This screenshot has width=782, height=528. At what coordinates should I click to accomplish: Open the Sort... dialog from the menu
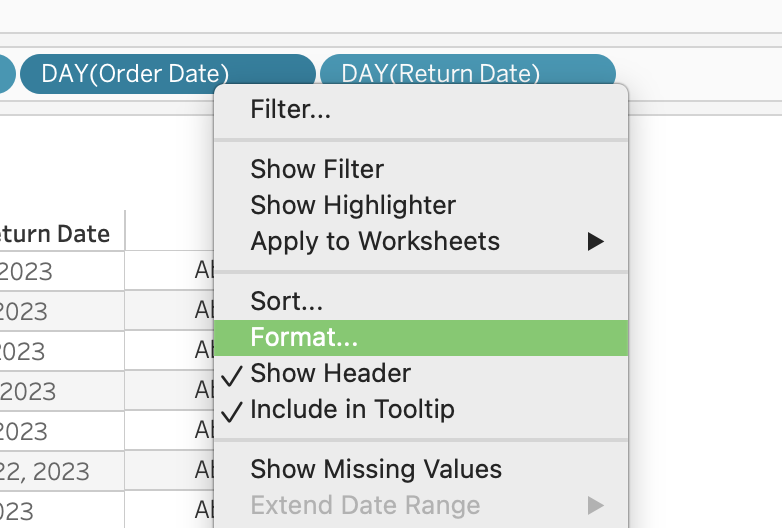[286, 301]
